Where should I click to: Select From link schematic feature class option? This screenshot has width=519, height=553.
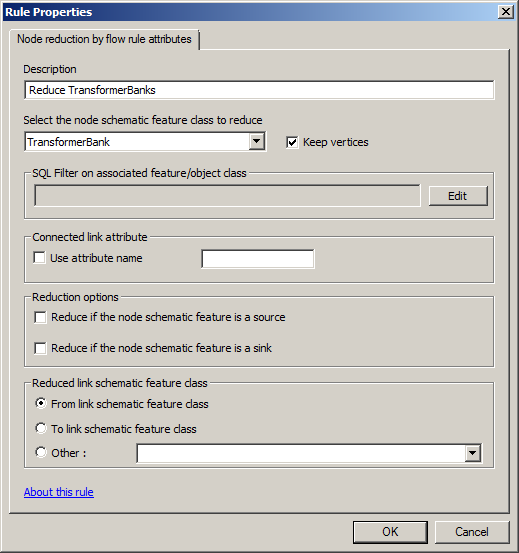[x=41, y=403]
